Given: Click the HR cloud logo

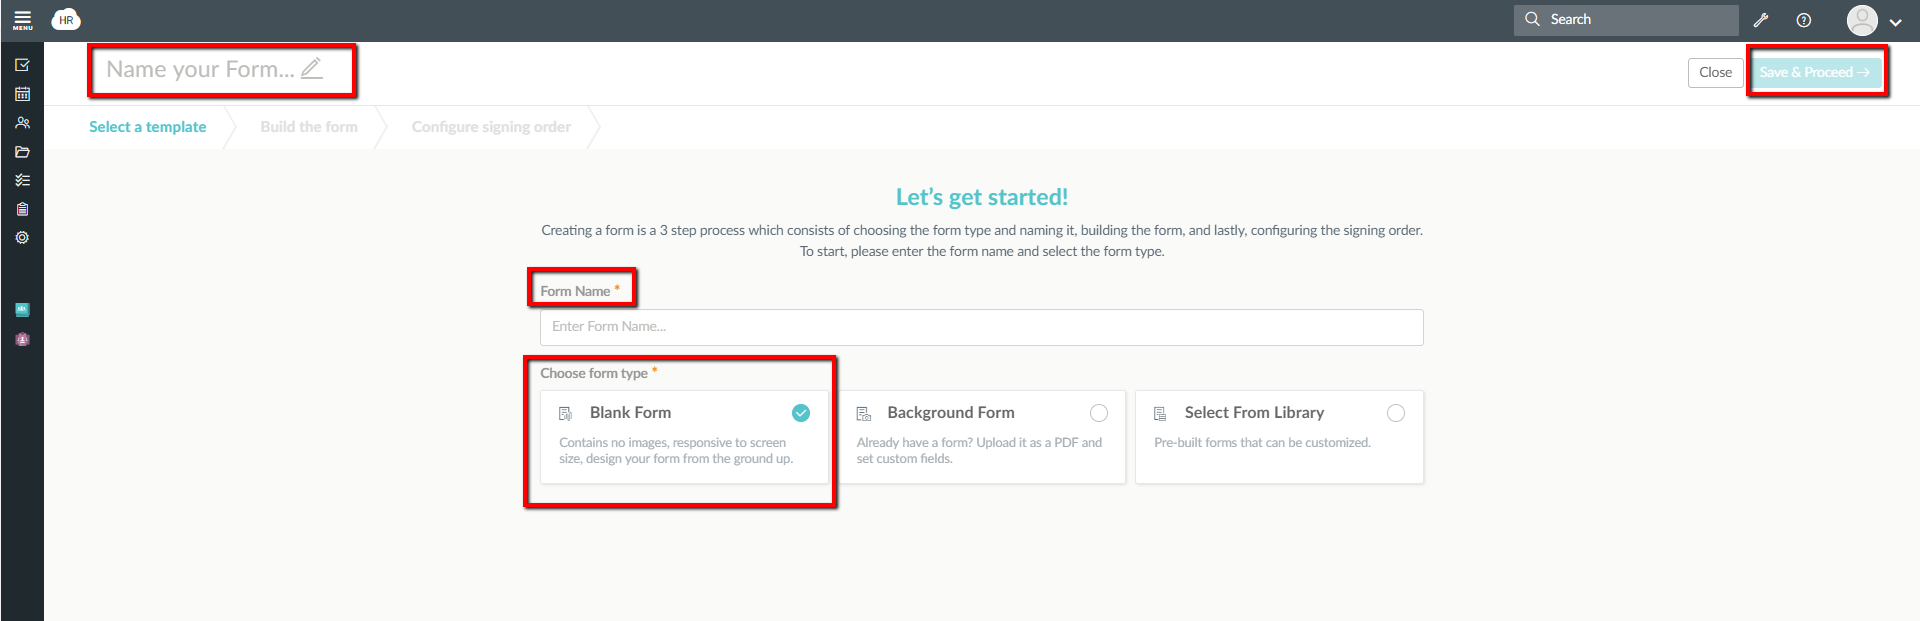Looking at the screenshot, I should pos(66,20).
